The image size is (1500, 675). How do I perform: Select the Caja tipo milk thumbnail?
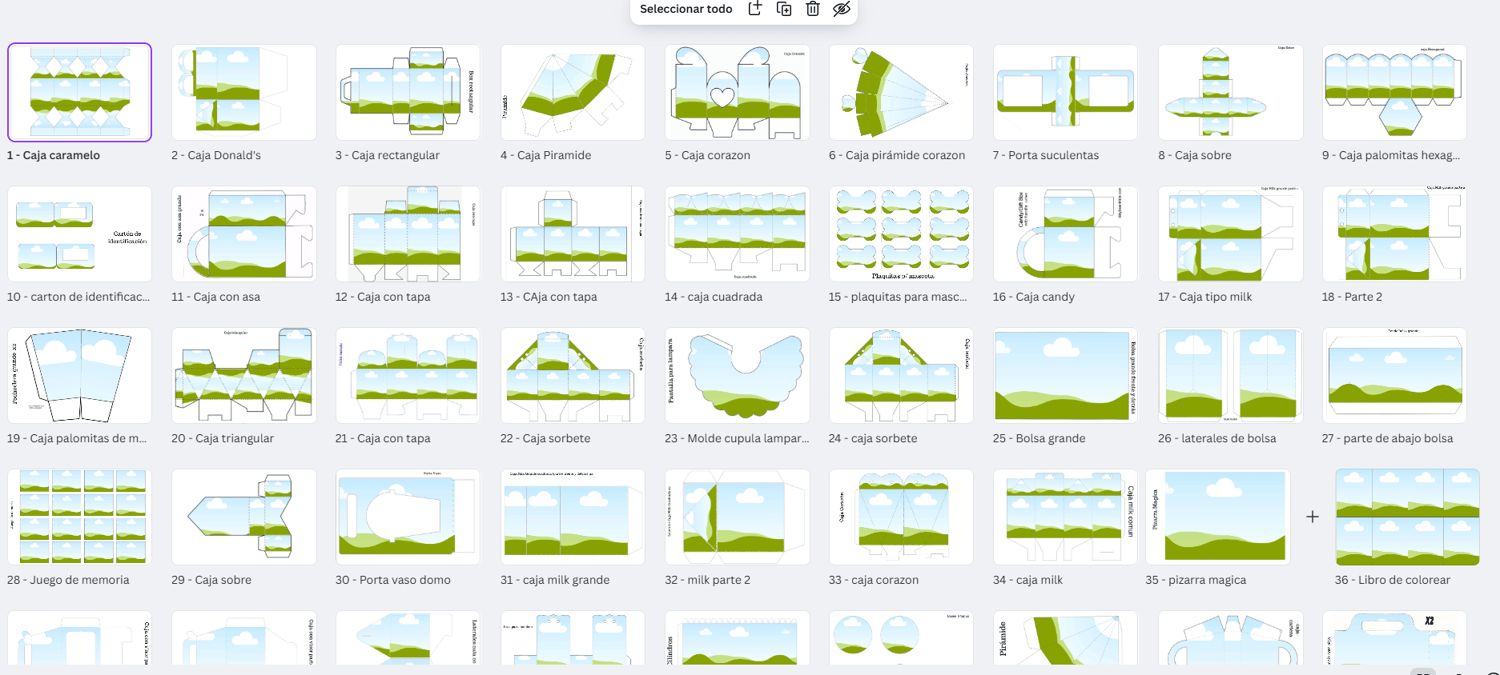(1230, 234)
